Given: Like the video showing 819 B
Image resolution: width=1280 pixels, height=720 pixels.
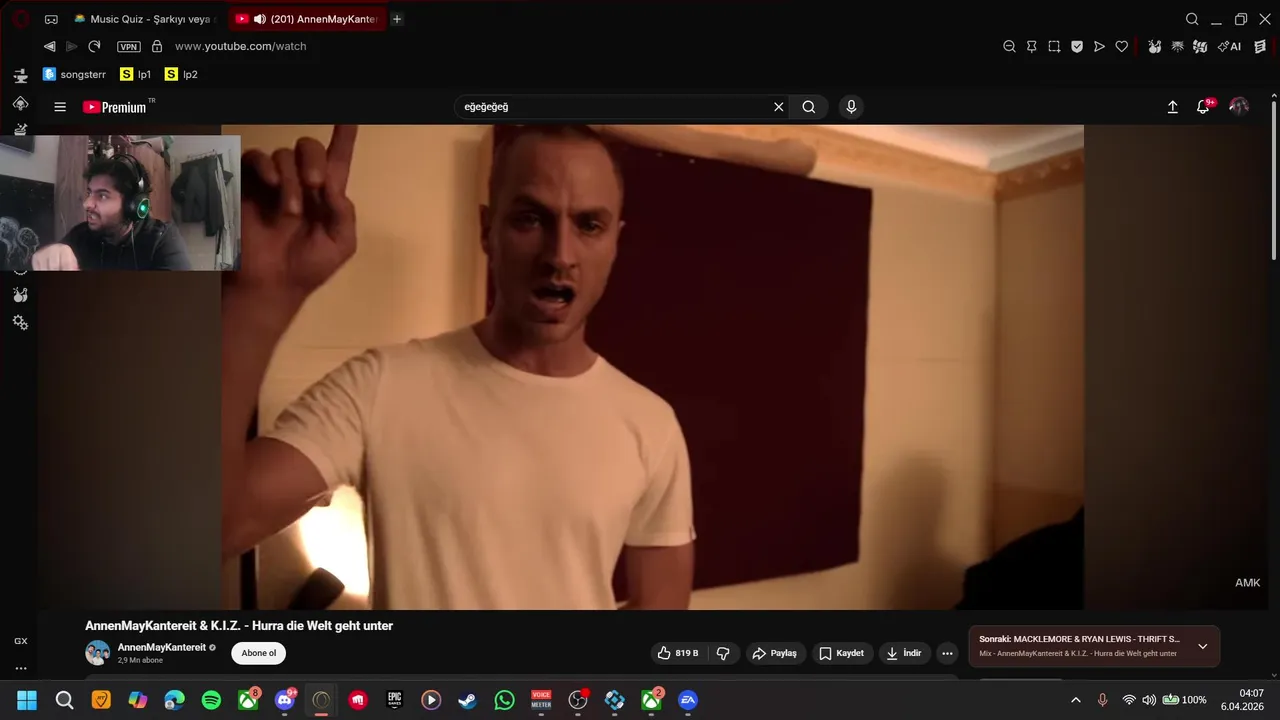Looking at the screenshot, I should [x=678, y=653].
